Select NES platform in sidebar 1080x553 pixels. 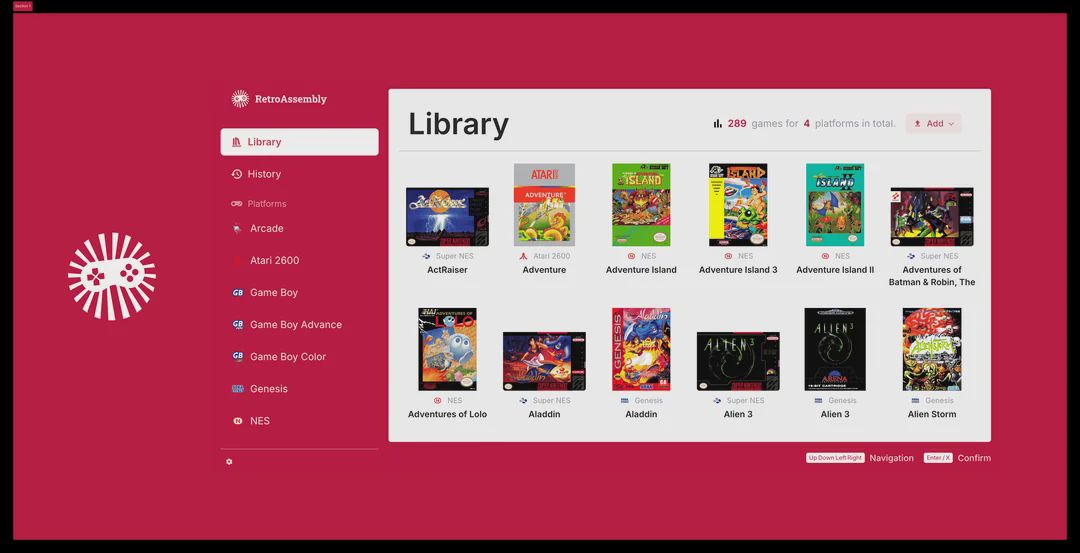pos(300,421)
